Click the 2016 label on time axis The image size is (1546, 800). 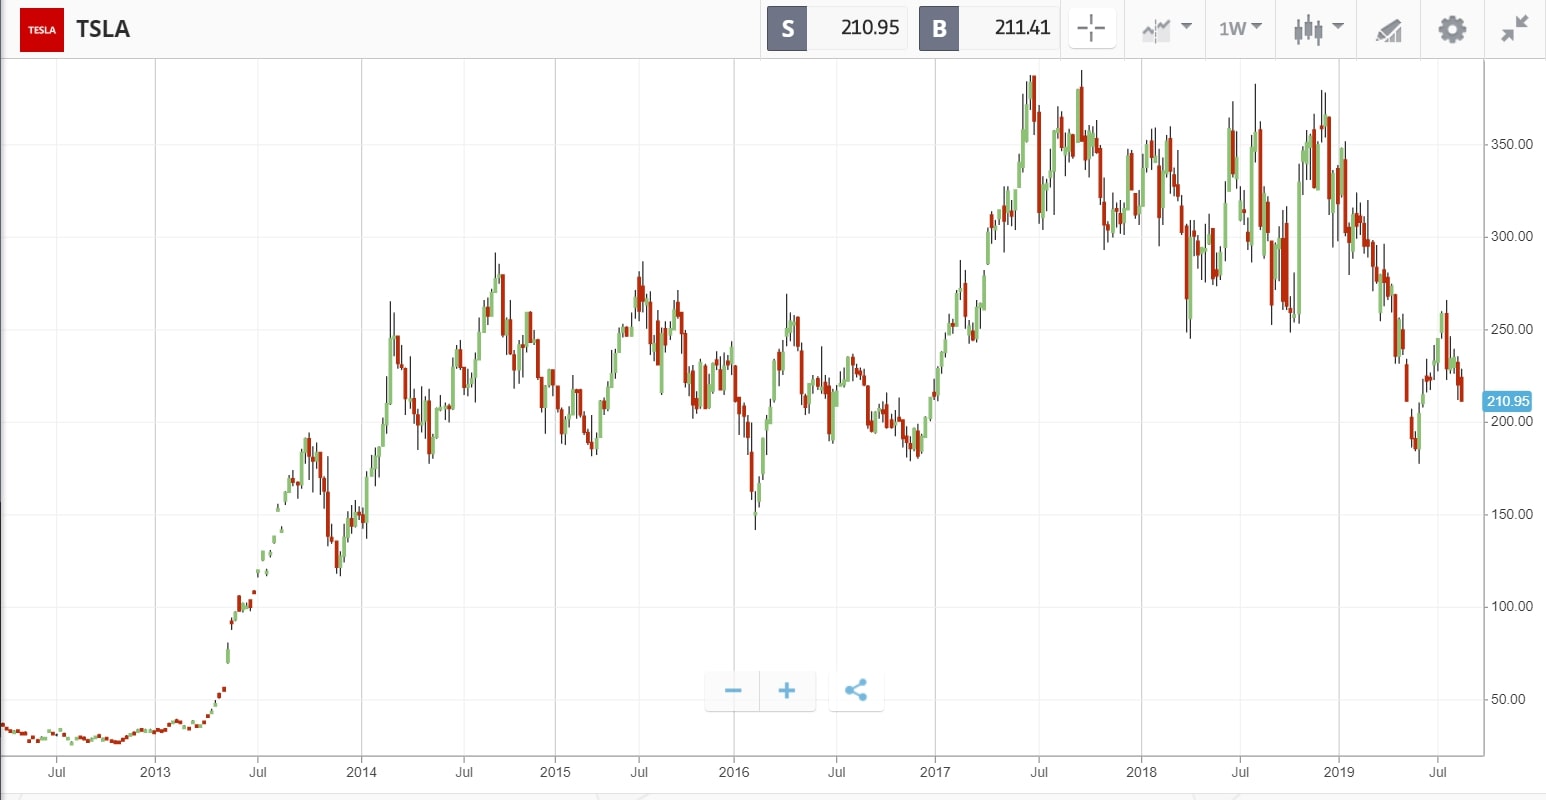click(733, 772)
